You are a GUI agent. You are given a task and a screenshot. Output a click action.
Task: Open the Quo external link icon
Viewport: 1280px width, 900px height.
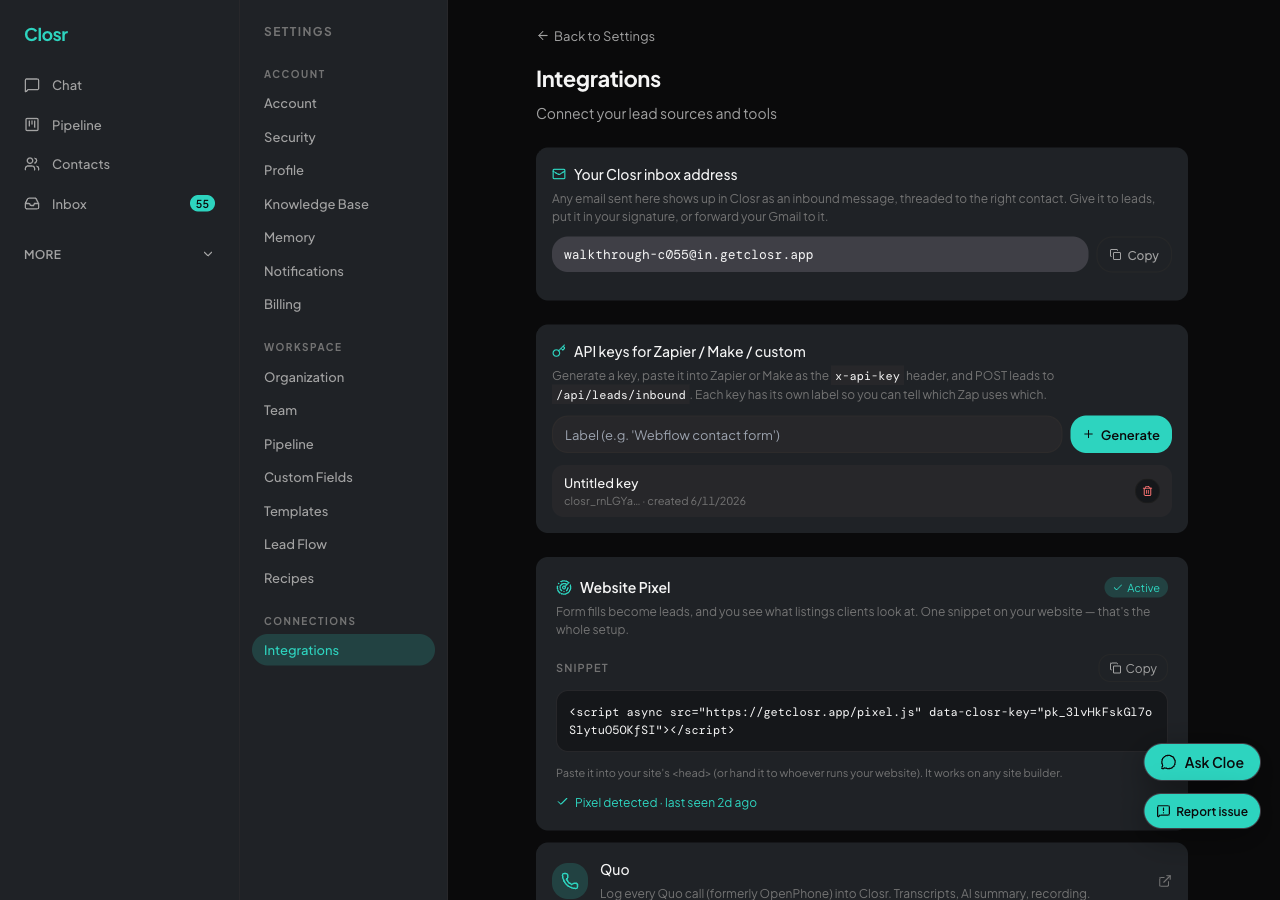tap(1165, 881)
